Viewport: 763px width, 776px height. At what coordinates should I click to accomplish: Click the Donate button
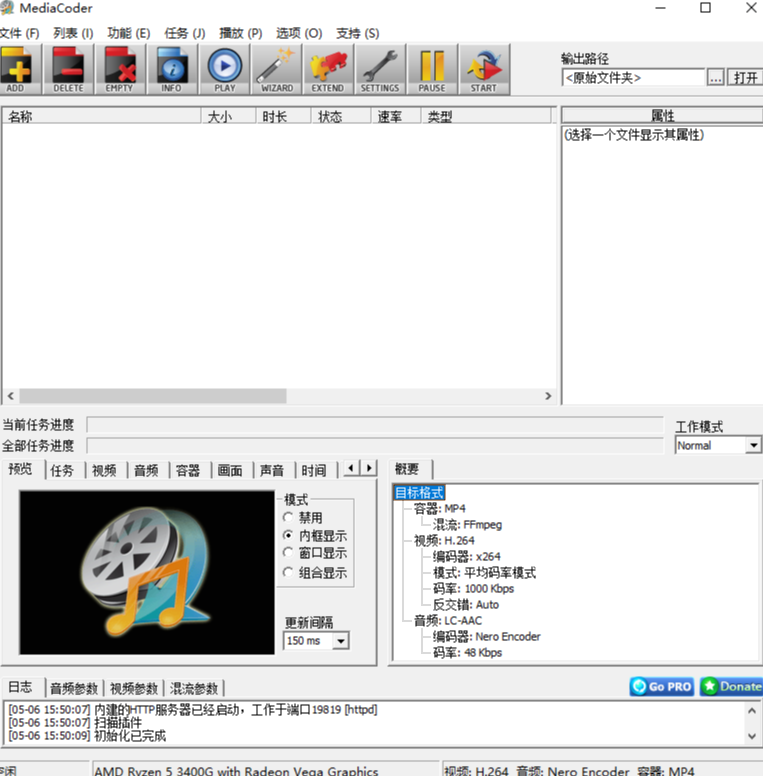[731, 686]
